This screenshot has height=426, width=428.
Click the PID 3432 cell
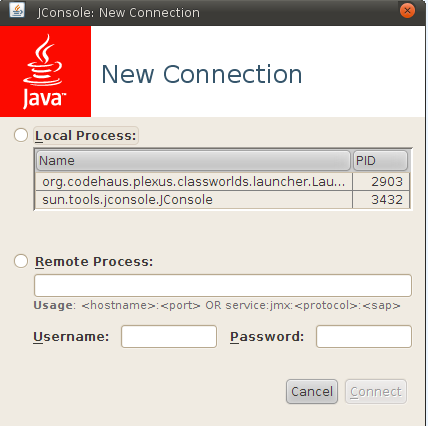(x=381, y=200)
